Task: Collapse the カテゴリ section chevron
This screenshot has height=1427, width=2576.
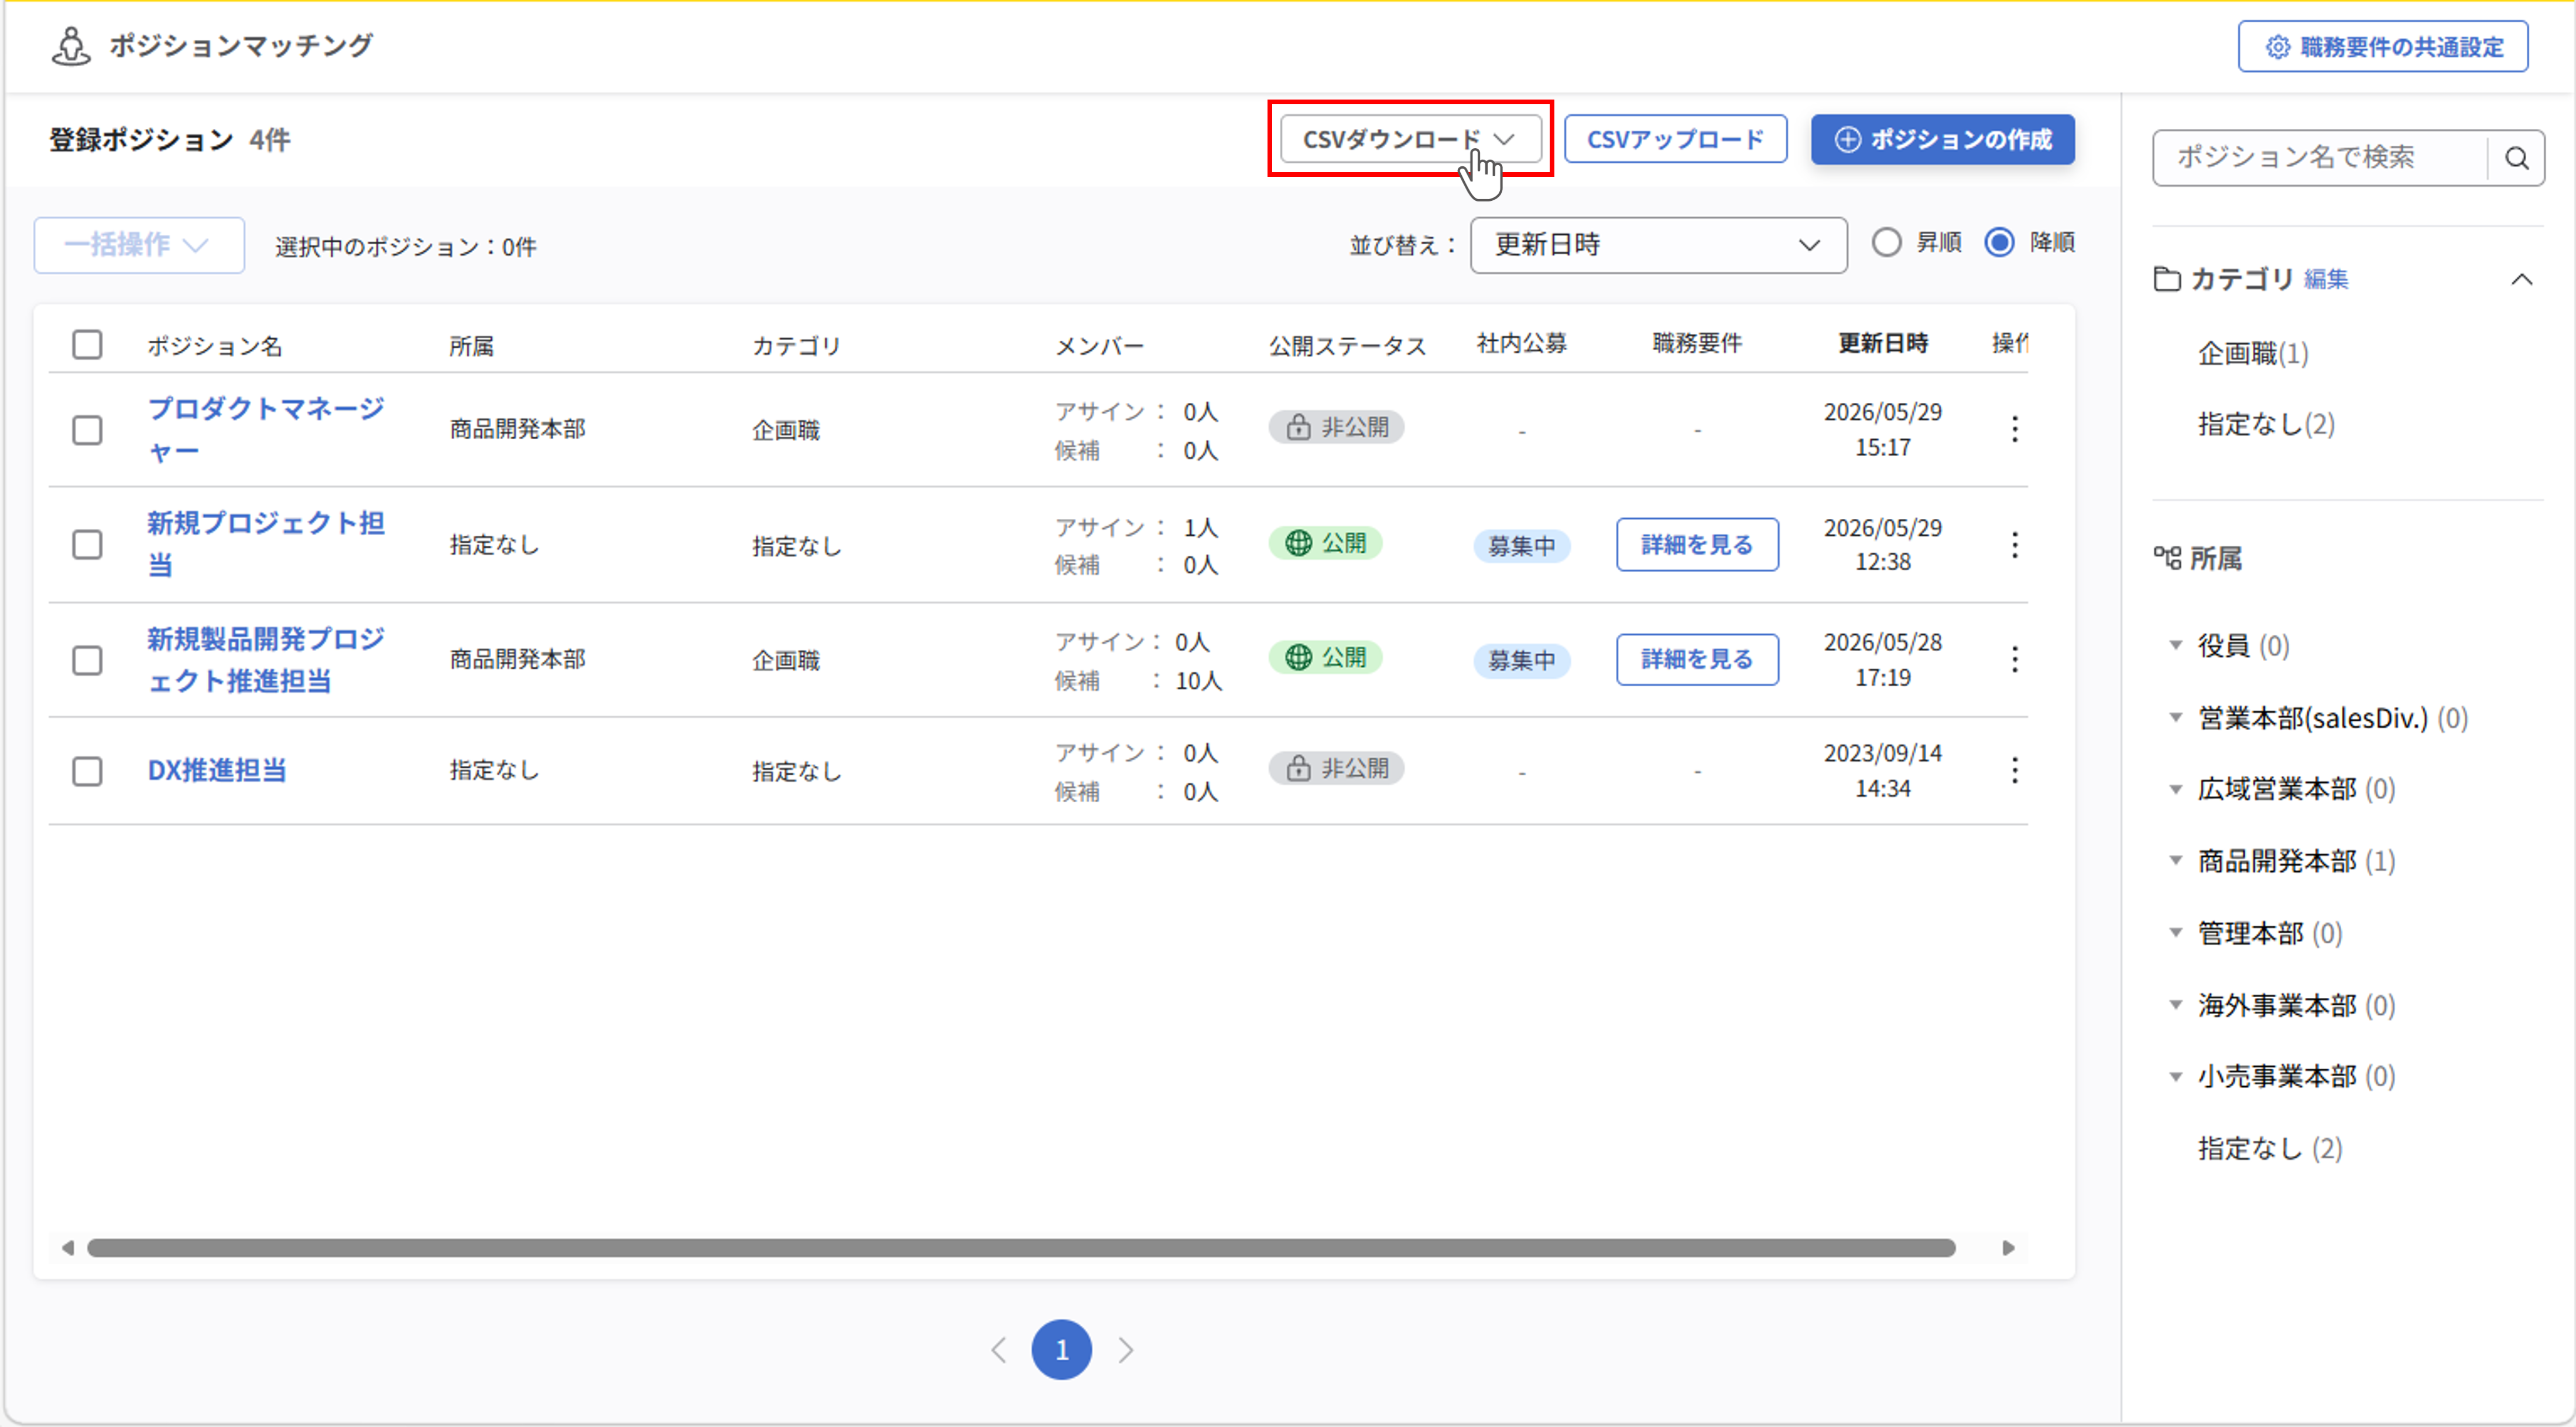Action: (2521, 279)
